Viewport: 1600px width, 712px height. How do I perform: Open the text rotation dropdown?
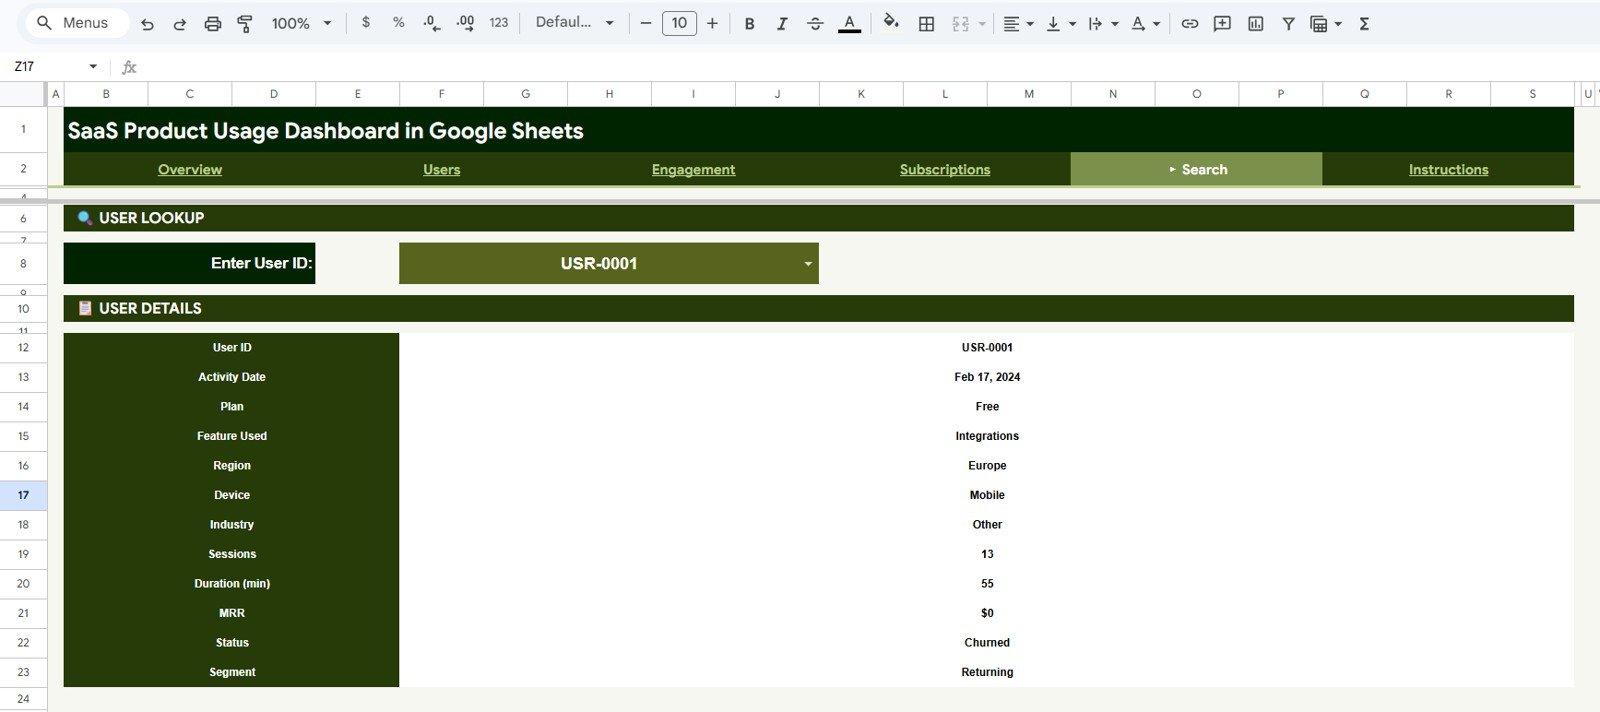coord(1145,24)
